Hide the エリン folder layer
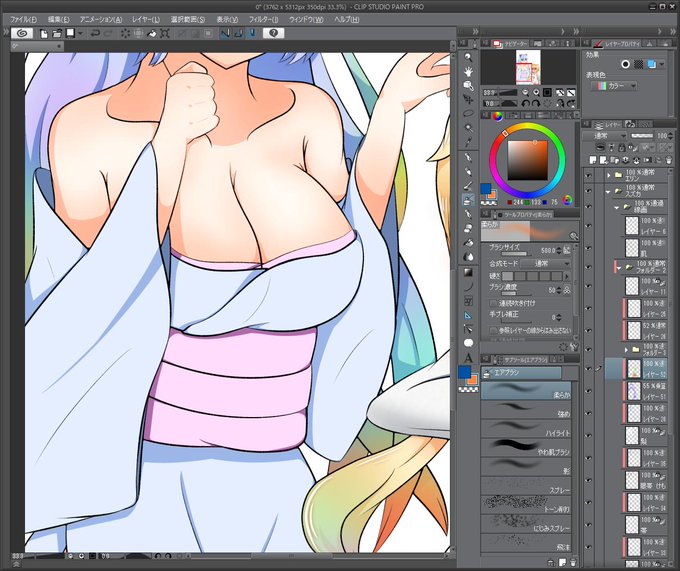 tap(588, 175)
